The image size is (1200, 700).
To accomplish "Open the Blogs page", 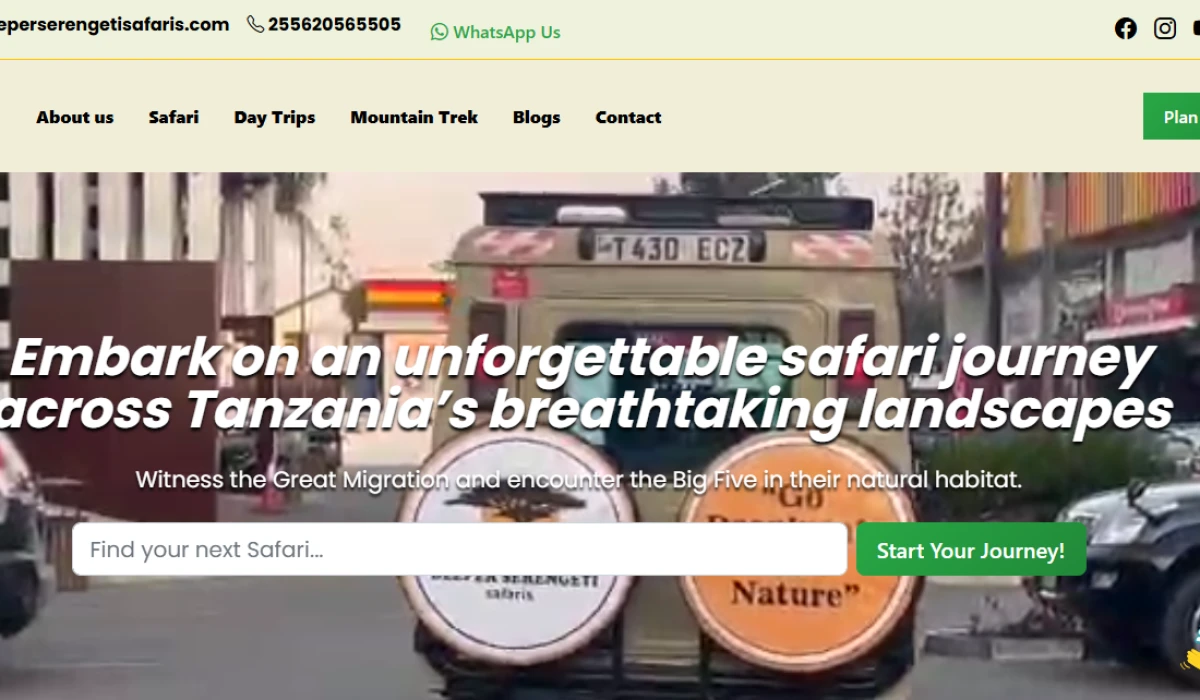I will (x=537, y=117).
